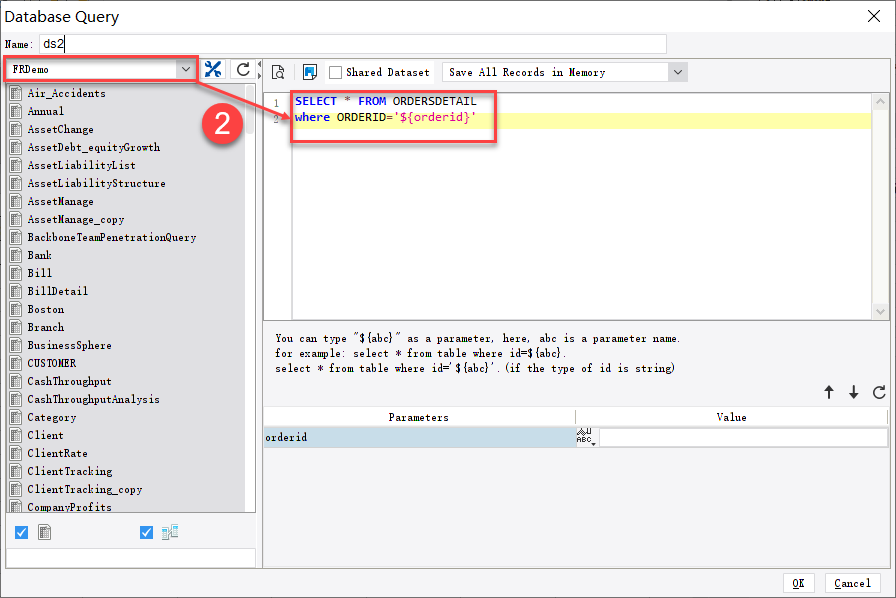896x598 pixels.
Task: Open the database connection settings wrench icon
Action: tap(213, 70)
